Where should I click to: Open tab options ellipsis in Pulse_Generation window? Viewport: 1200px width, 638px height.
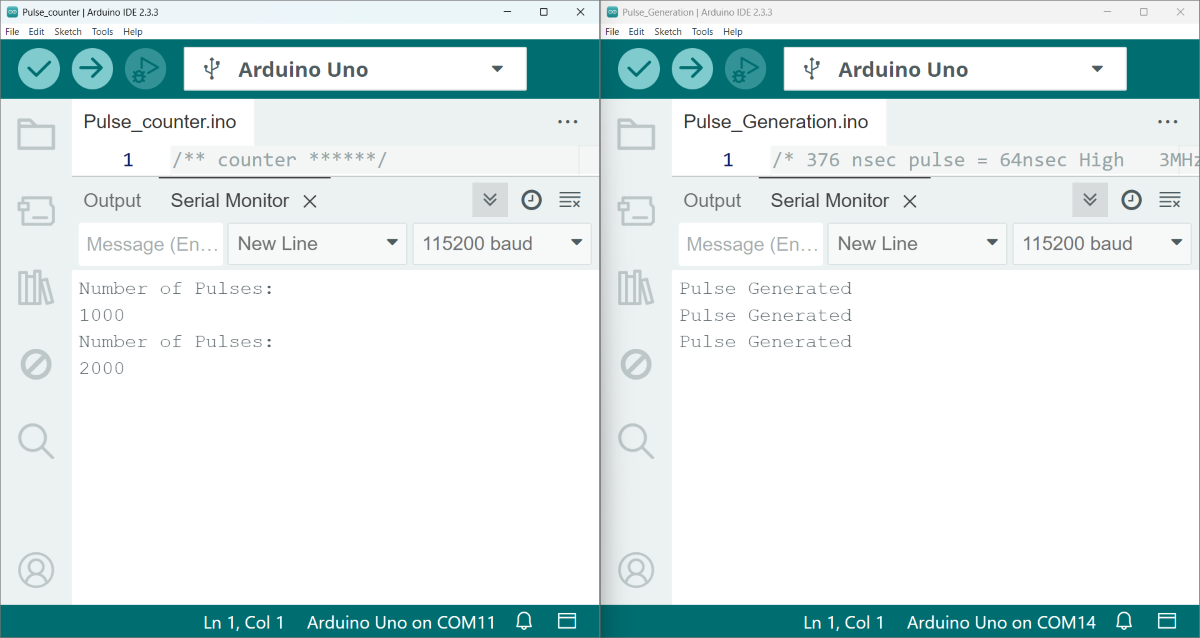click(1168, 122)
